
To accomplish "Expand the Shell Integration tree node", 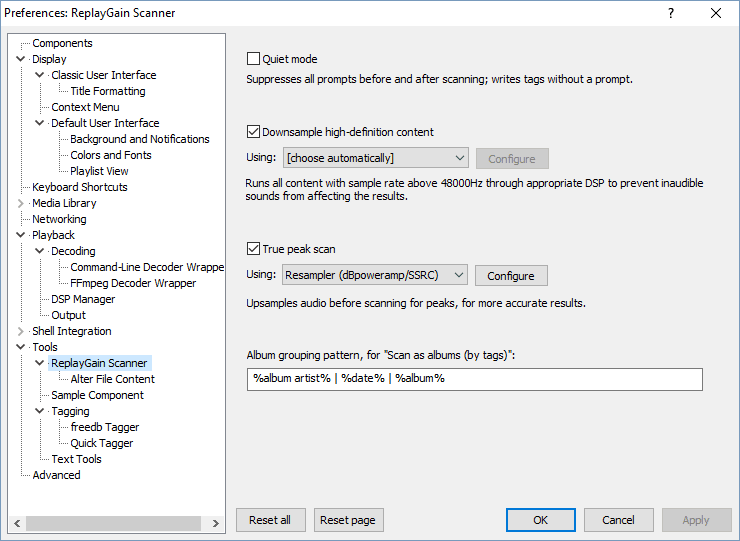I will [x=21, y=331].
